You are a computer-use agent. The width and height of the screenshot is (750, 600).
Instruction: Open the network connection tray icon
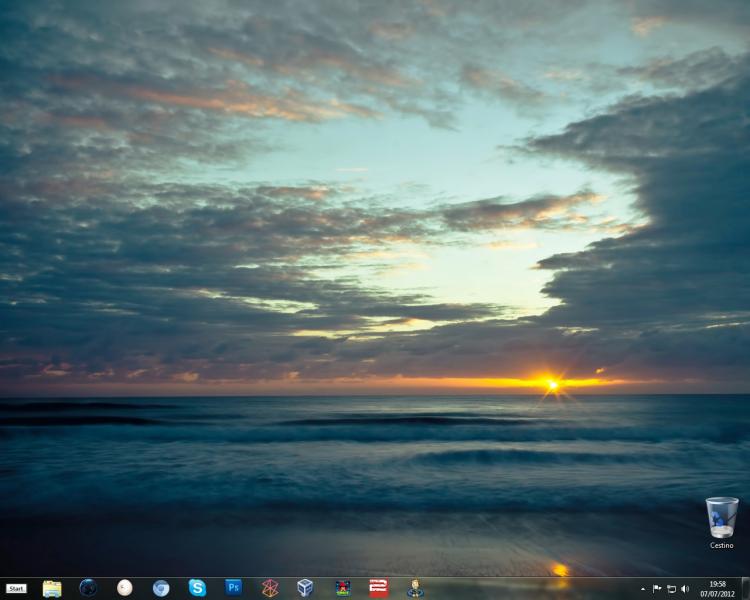tap(671, 589)
